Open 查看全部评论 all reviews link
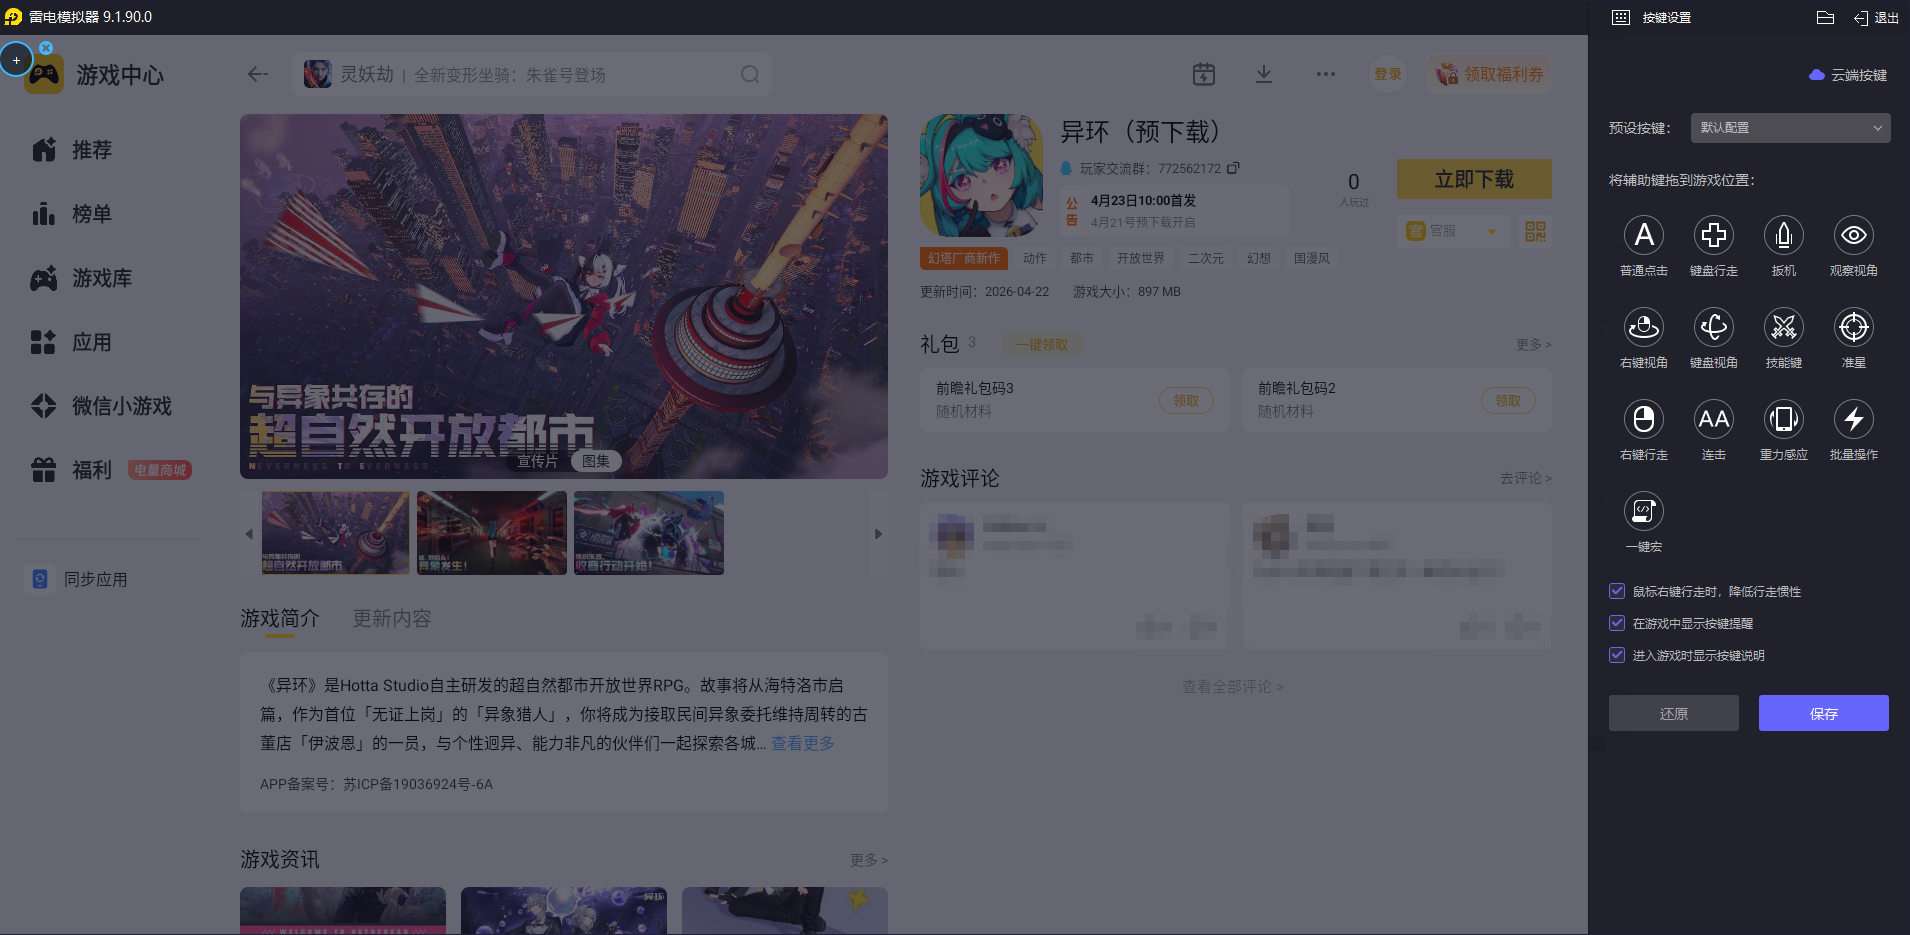1910x935 pixels. tap(1232, 687)
